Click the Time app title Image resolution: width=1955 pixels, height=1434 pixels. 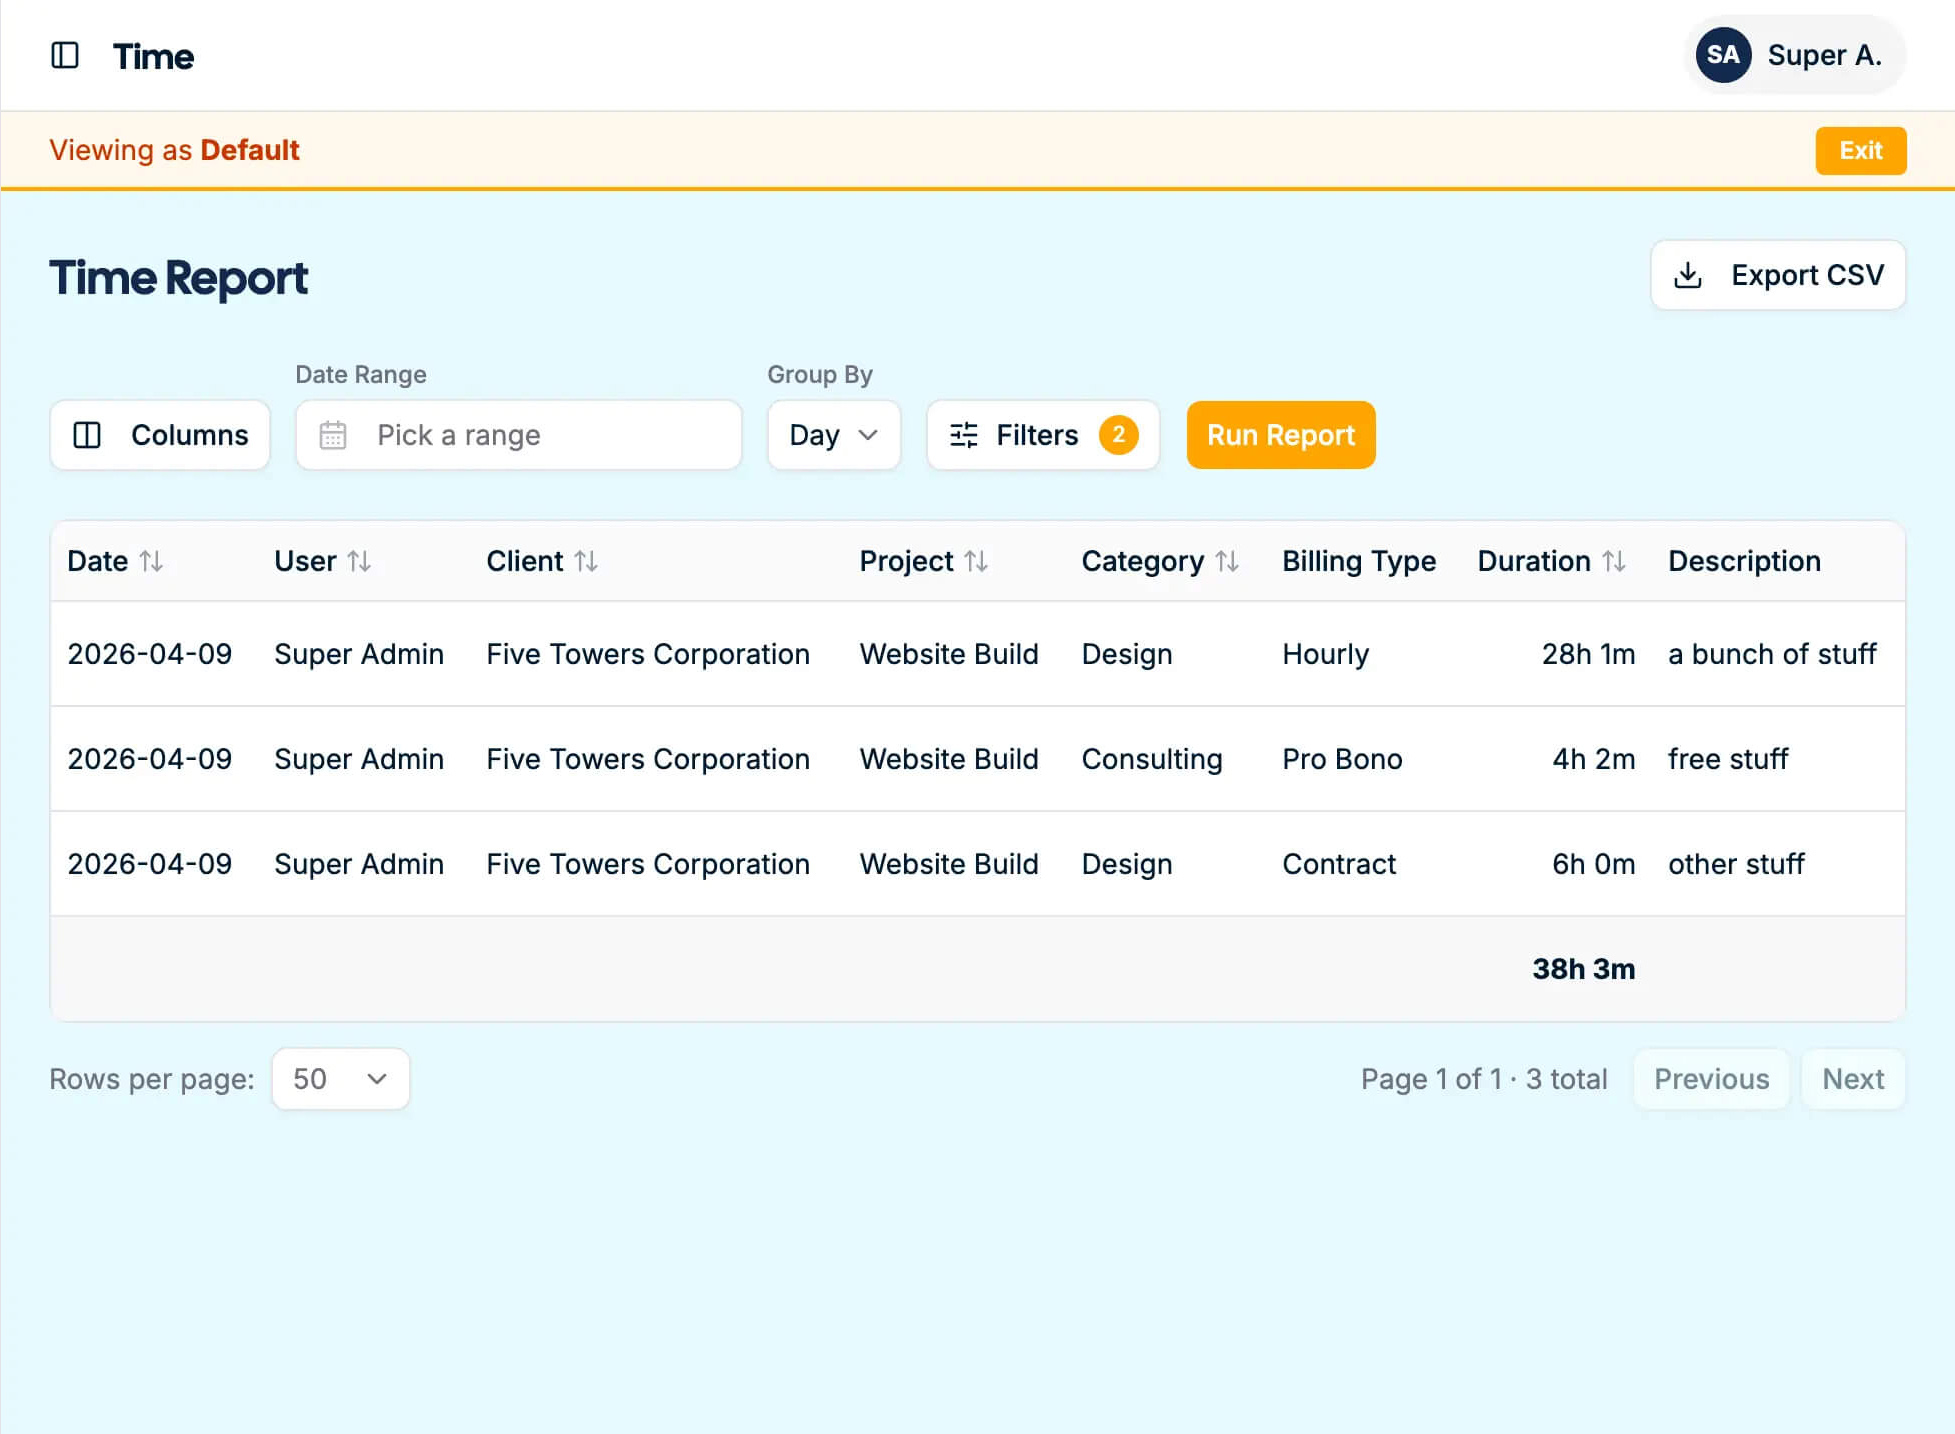153,56
